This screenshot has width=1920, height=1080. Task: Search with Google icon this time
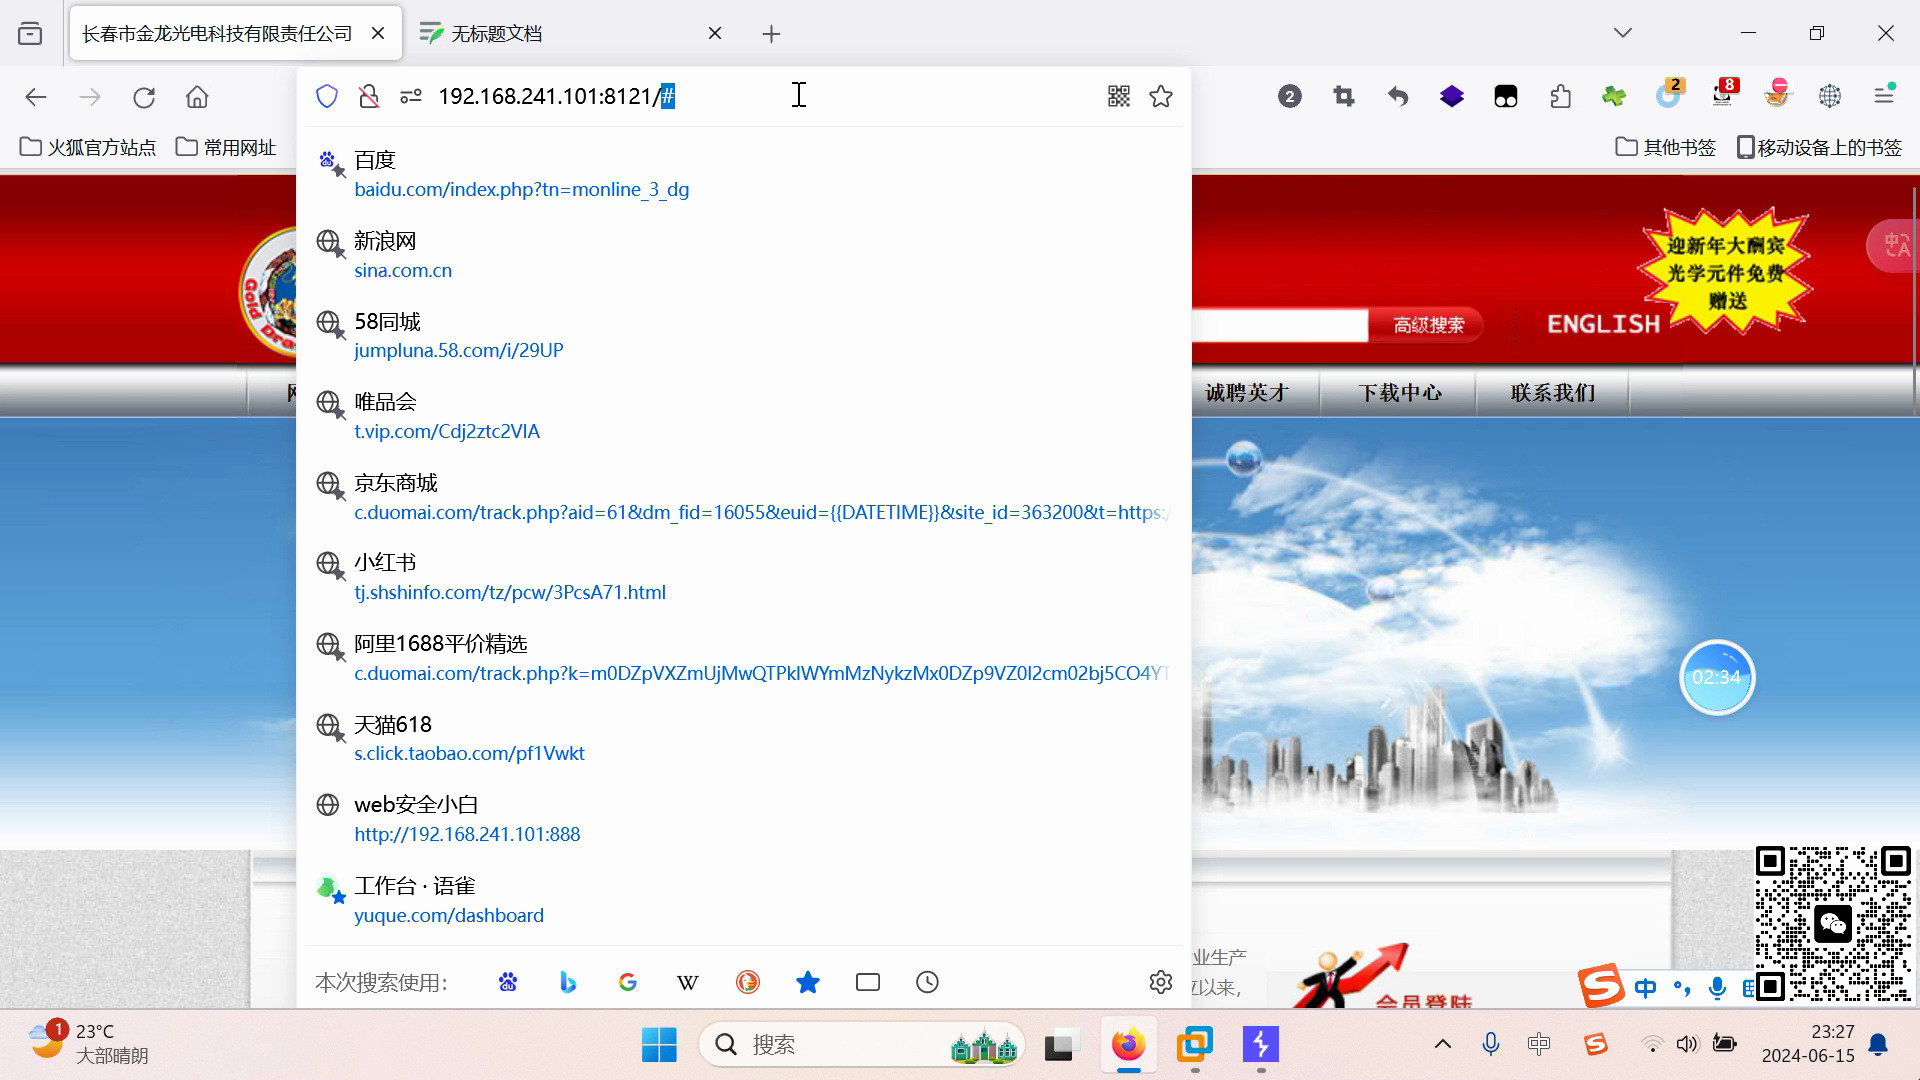tap(628, 982)
